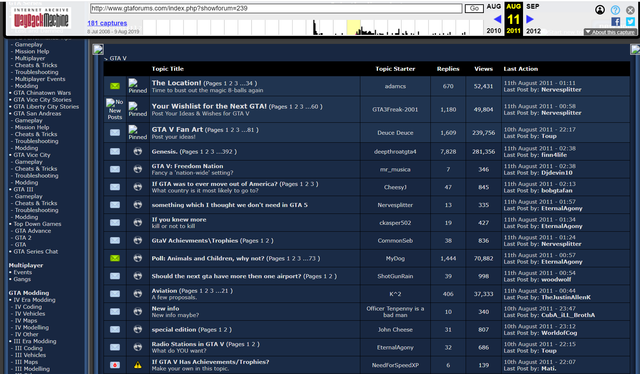The image size is (640, 374).
Task: Sort by Views column header
Action: click(x=483, y=69)
